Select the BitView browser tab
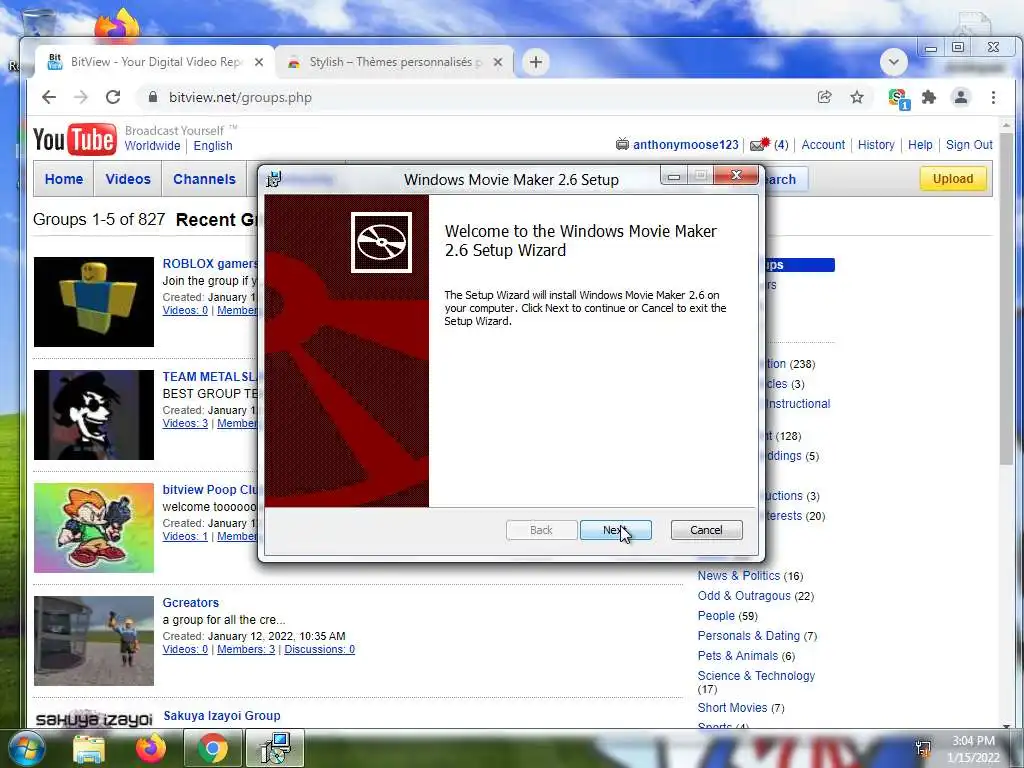 [155, 62]
